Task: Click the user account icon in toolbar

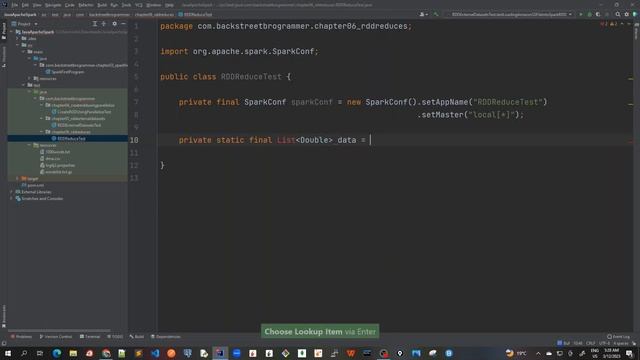Action: [x=423, y=15]
